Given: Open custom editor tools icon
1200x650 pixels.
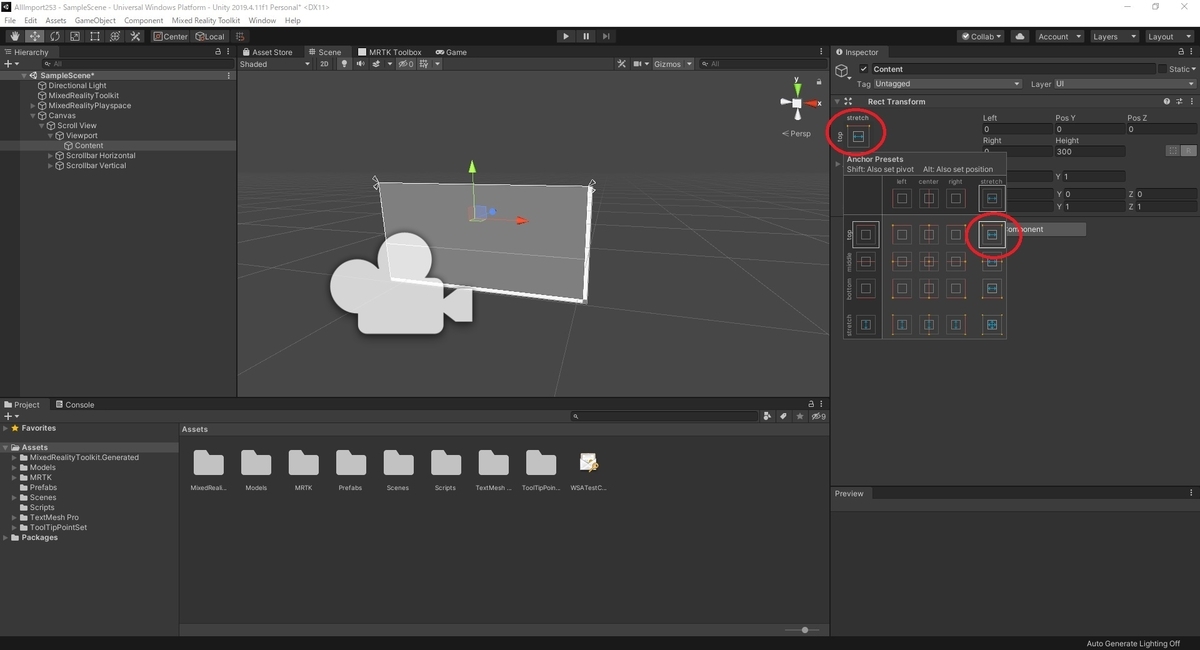Looking at the screenshot, I should click(135, 36).
